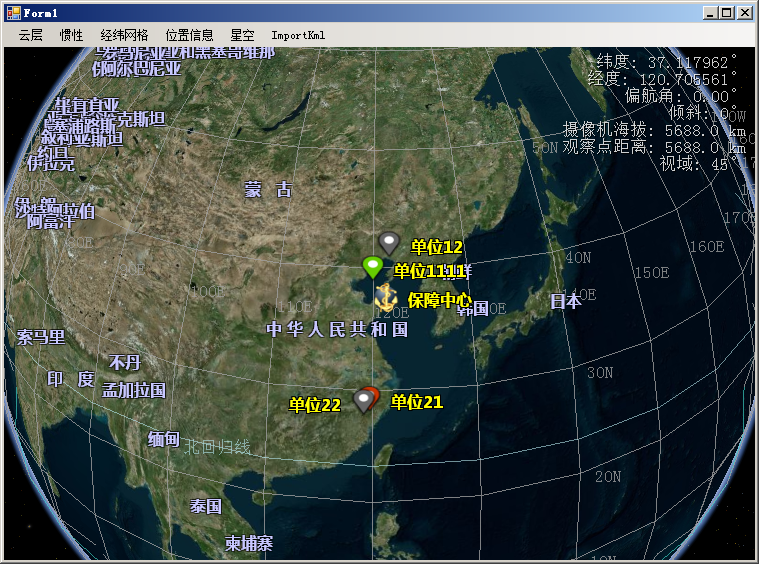Click the ImportKml menu item
Image resolution: width=759 pixels, height=564 pixels.
(298, 35)
